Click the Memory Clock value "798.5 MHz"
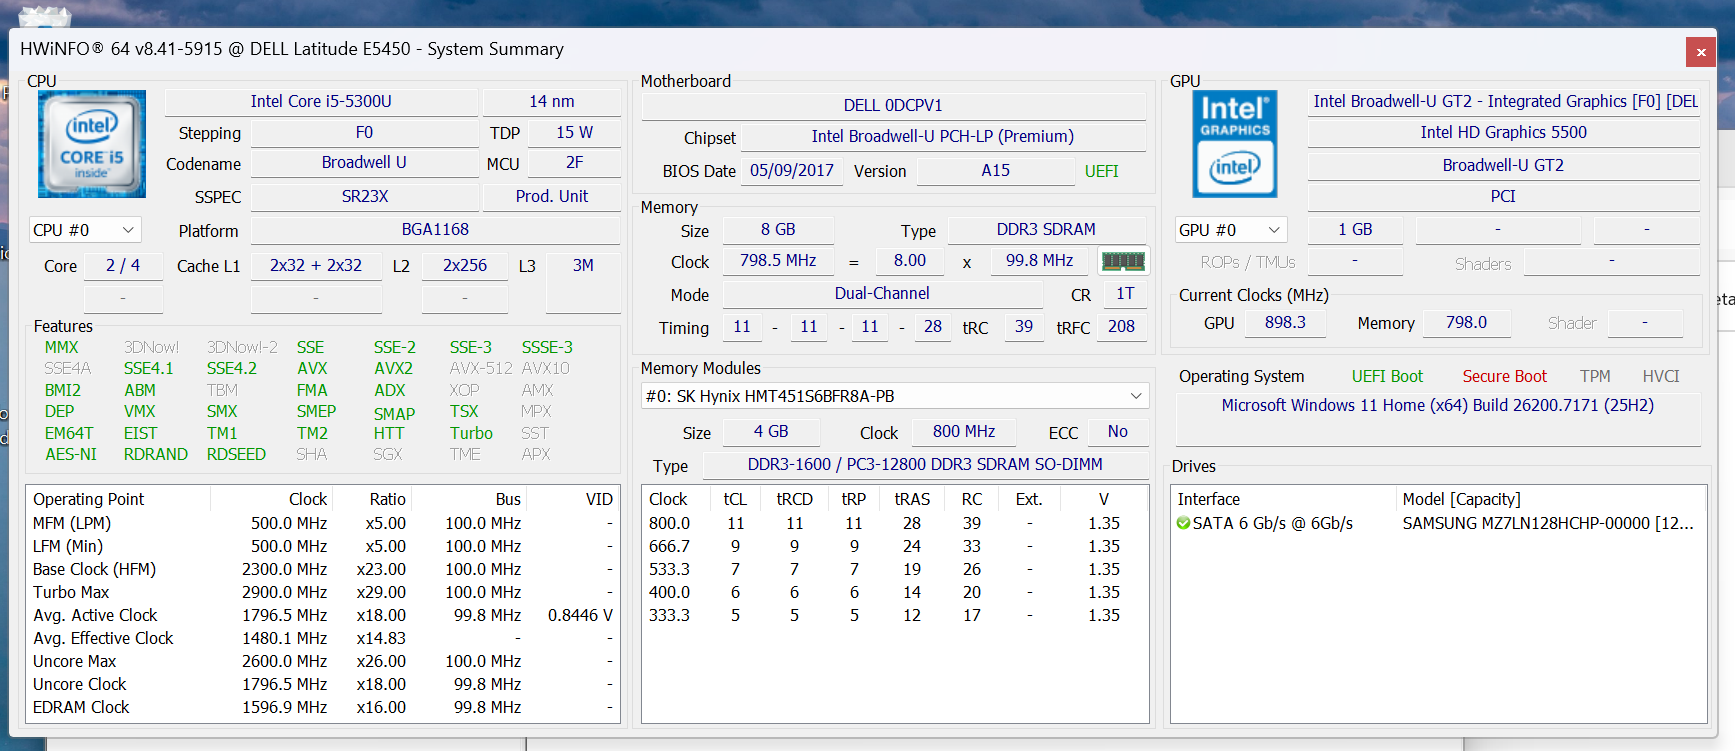The width and height of the screenshot is (1735, 751). pos(778,260)
